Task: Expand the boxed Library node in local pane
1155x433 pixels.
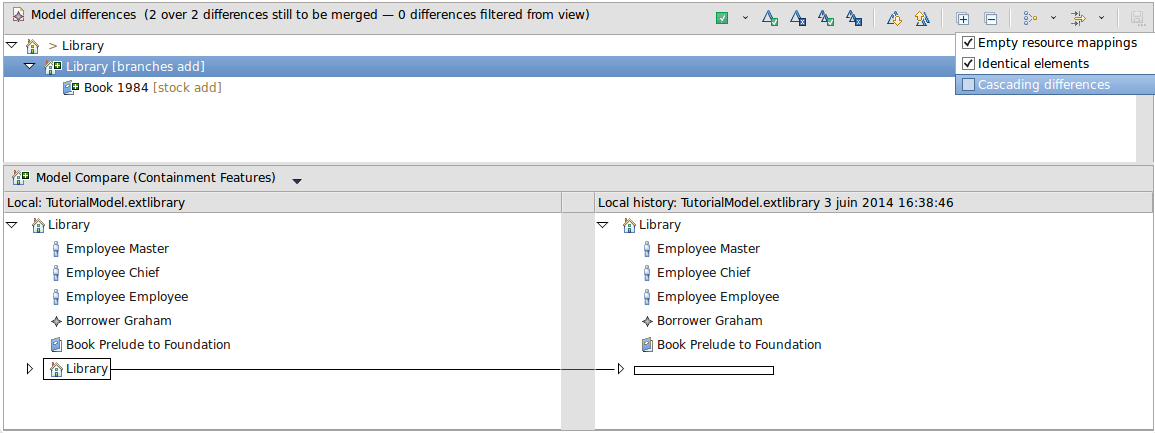Action: pos(30,370)
